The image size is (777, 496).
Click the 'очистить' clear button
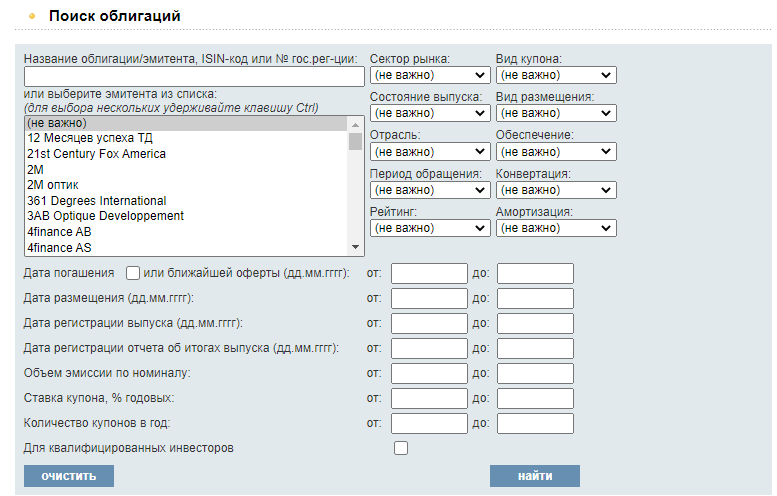[x=69, y=476]
